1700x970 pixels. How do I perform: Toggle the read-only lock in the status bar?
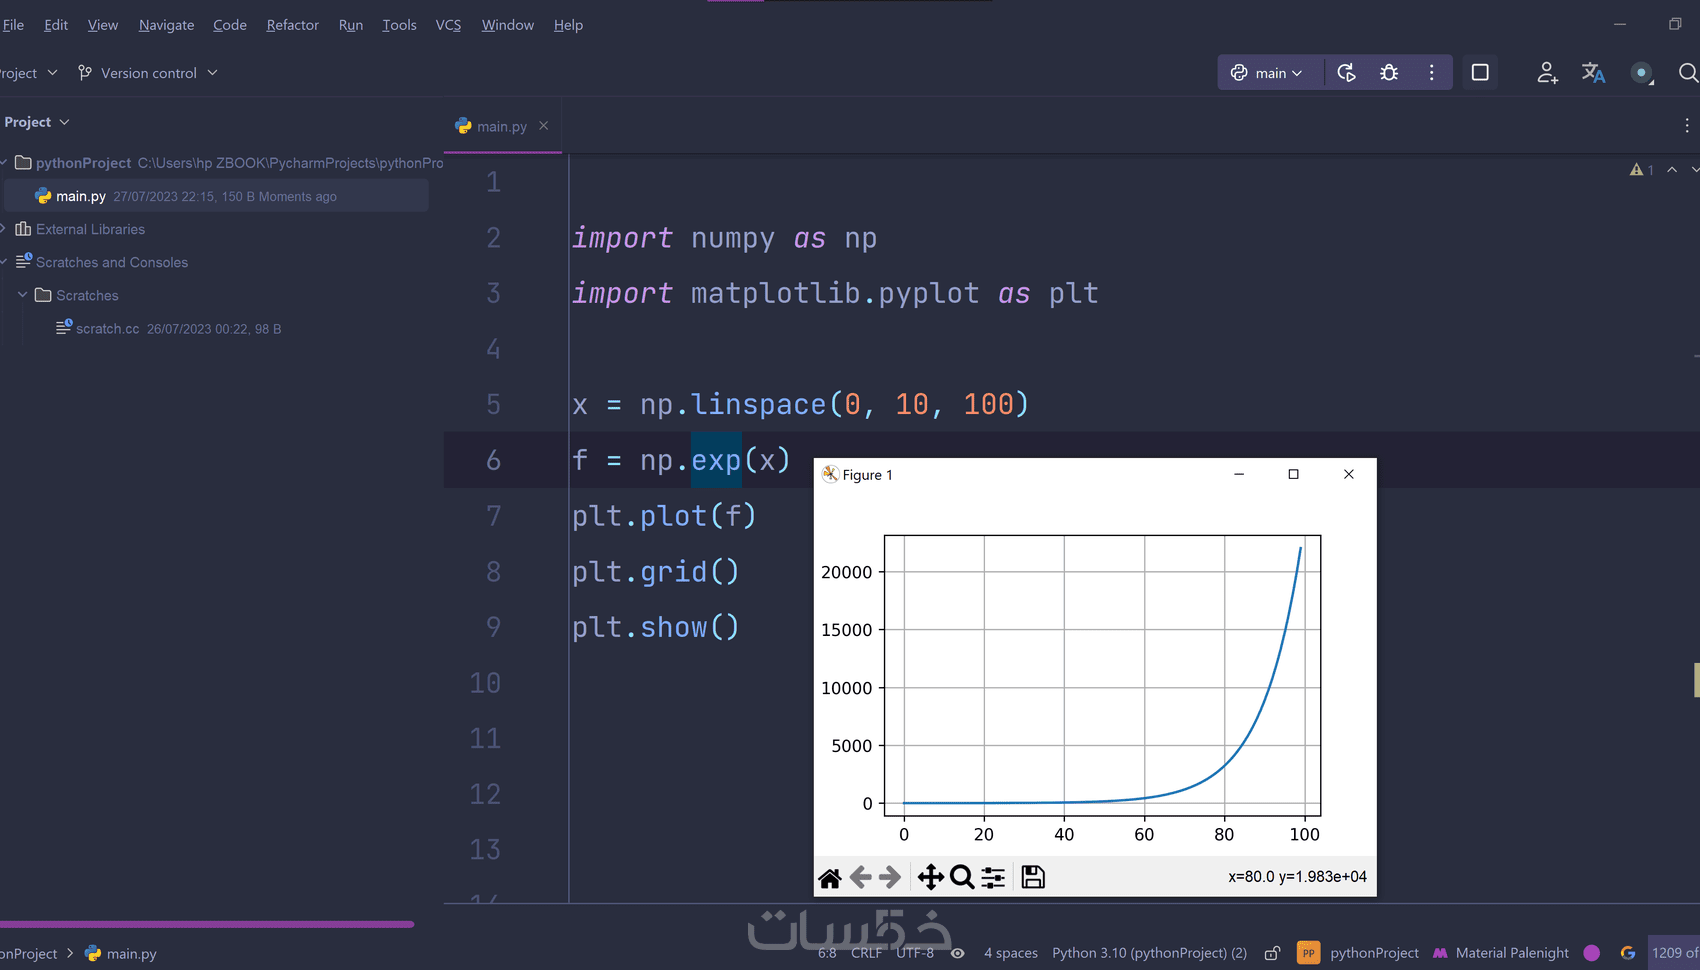pos(1272,953)
